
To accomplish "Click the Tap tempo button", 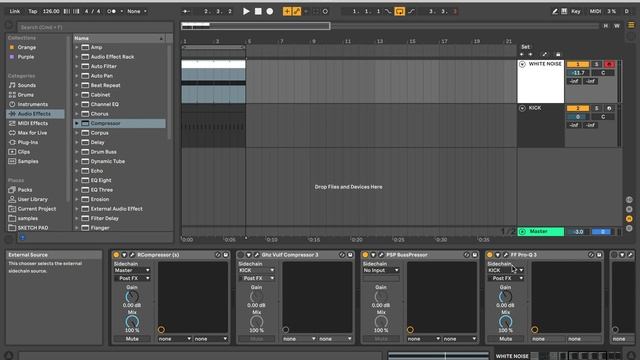I will click(x=33, y=11).
